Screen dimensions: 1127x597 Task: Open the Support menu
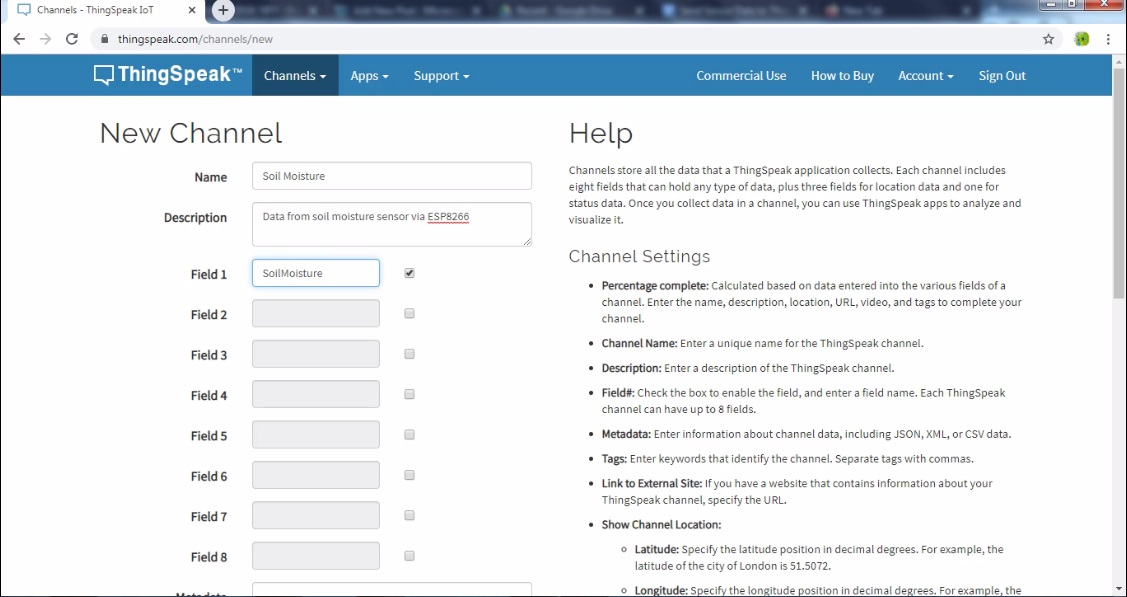point(441,76)
